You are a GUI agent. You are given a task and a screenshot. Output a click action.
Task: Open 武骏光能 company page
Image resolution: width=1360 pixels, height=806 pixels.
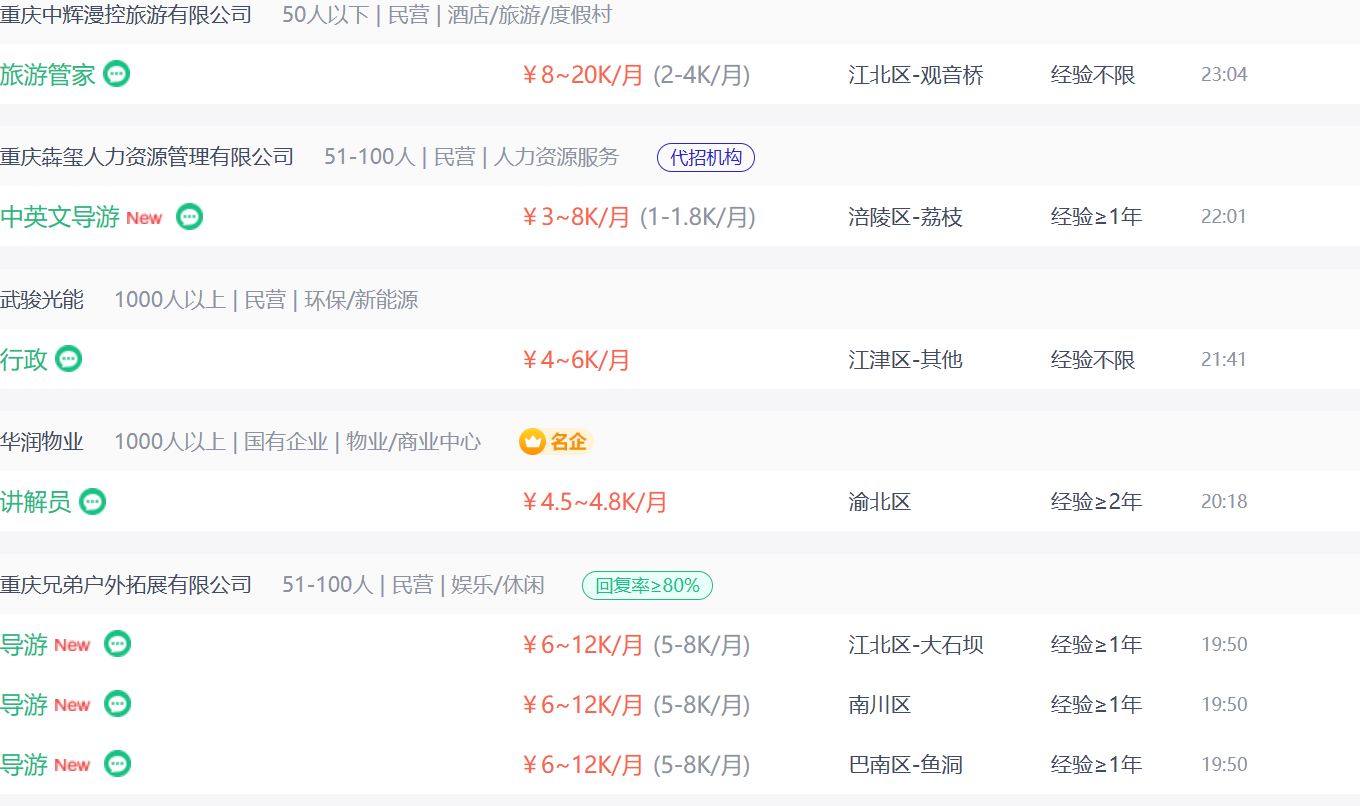[x=42, y=299]
